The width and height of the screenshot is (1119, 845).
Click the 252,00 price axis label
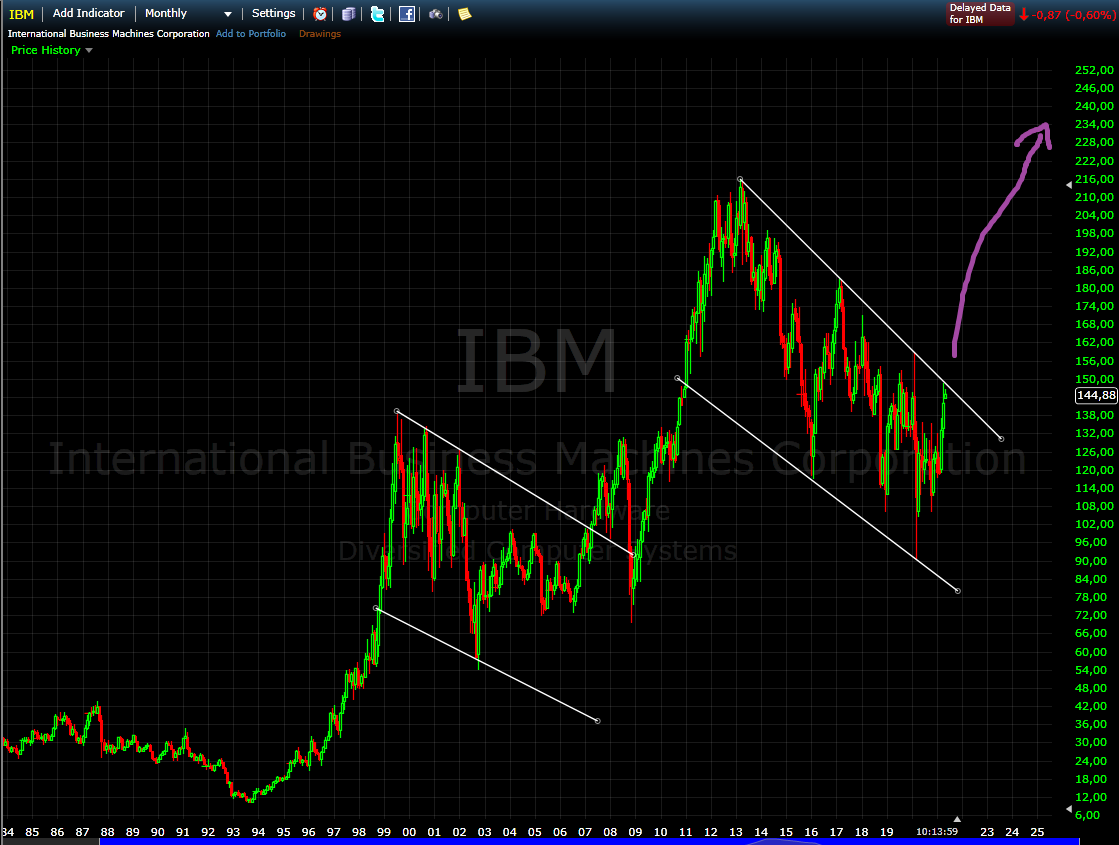[1094, 70]
